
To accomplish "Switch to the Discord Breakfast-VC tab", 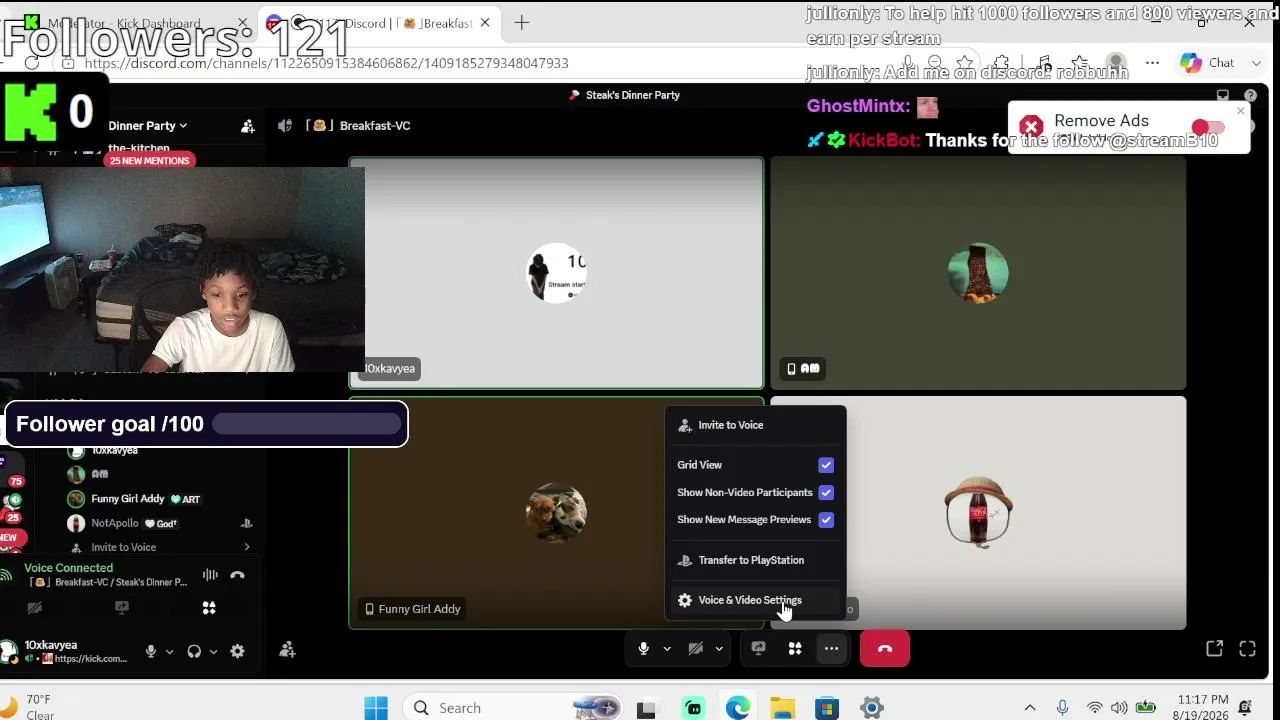I will pyautogui.click(x=377, y=23).
